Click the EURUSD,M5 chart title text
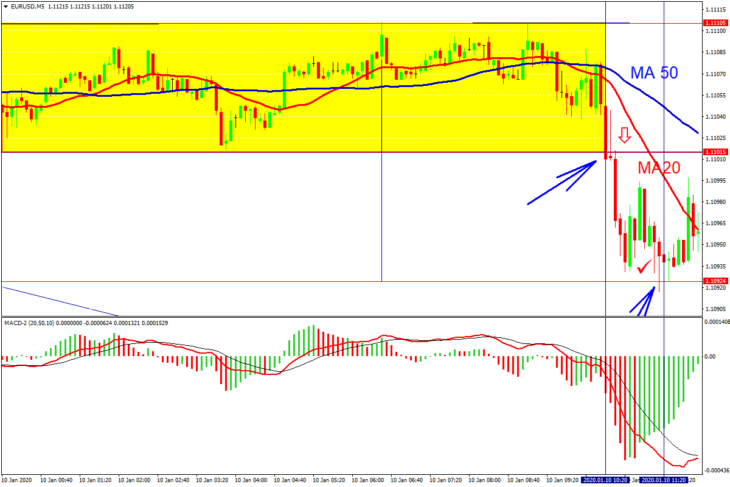730x487 pixels. (27, 7)
